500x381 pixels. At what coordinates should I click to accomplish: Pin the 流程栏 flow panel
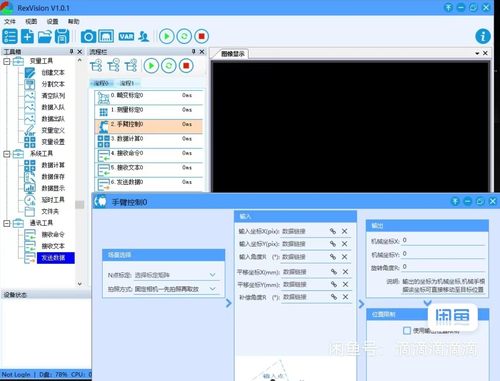[193, 51]
